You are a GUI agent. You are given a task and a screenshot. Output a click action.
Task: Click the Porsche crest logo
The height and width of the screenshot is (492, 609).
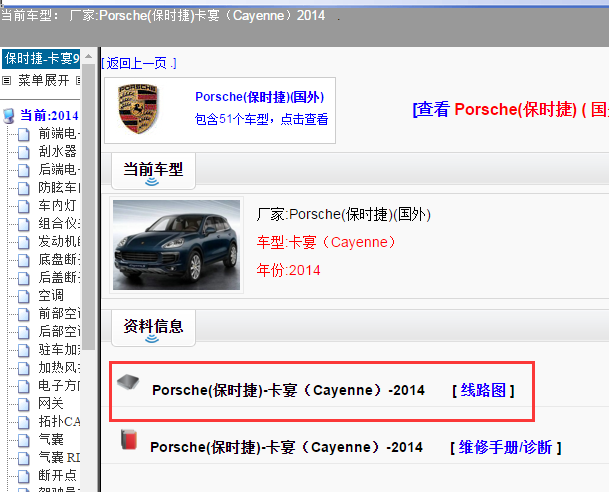(138, 109)
